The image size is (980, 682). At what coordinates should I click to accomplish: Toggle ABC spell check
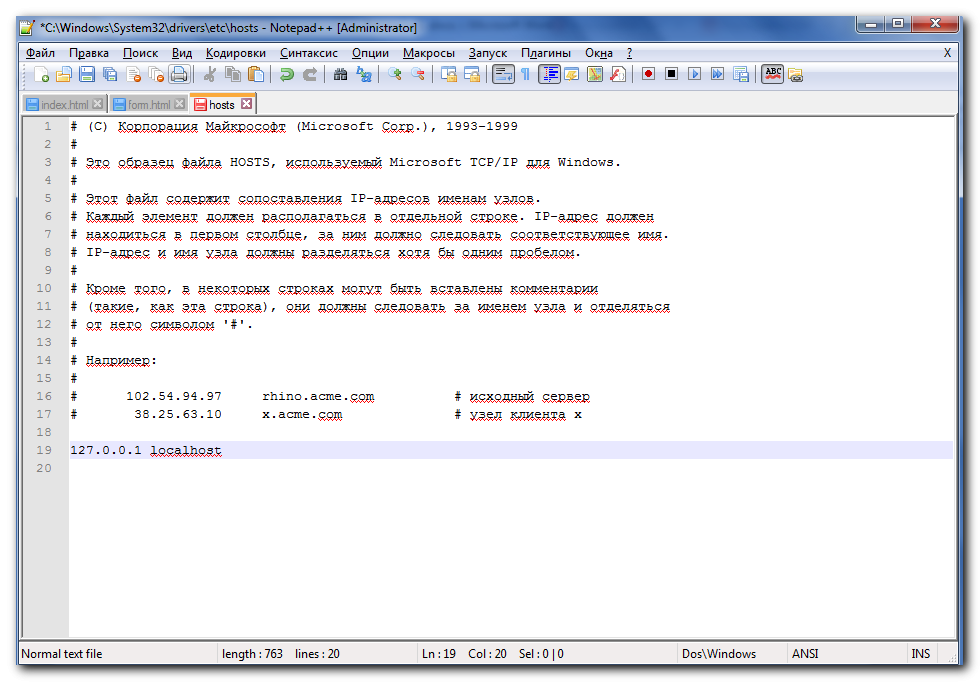coord(773,74)
